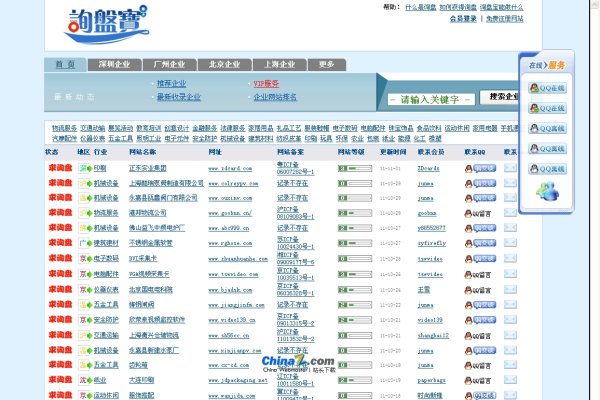Open the www.goobon.cn/ URL link
Viewport: 600px width, 400px height.
[230, 213]
